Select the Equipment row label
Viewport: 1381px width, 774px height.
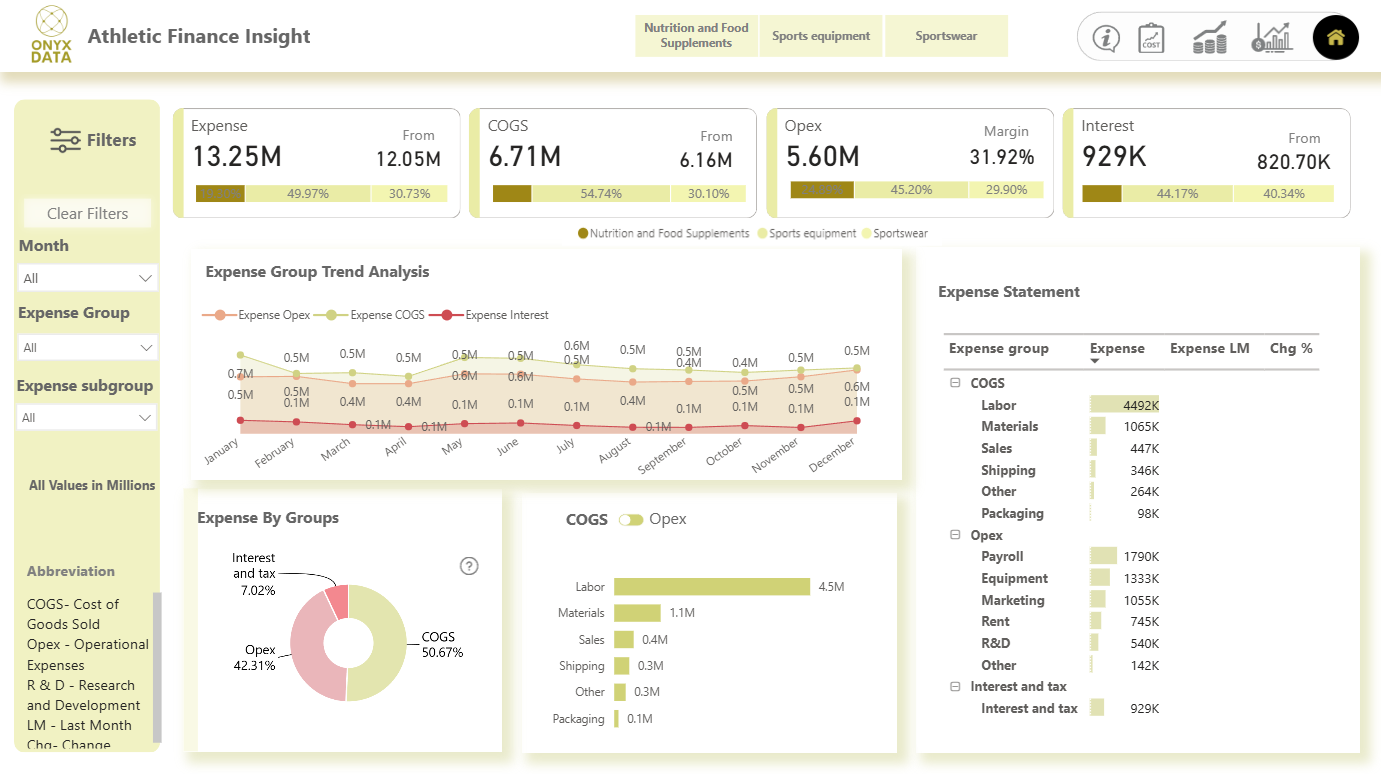(x=1014, y=579)
